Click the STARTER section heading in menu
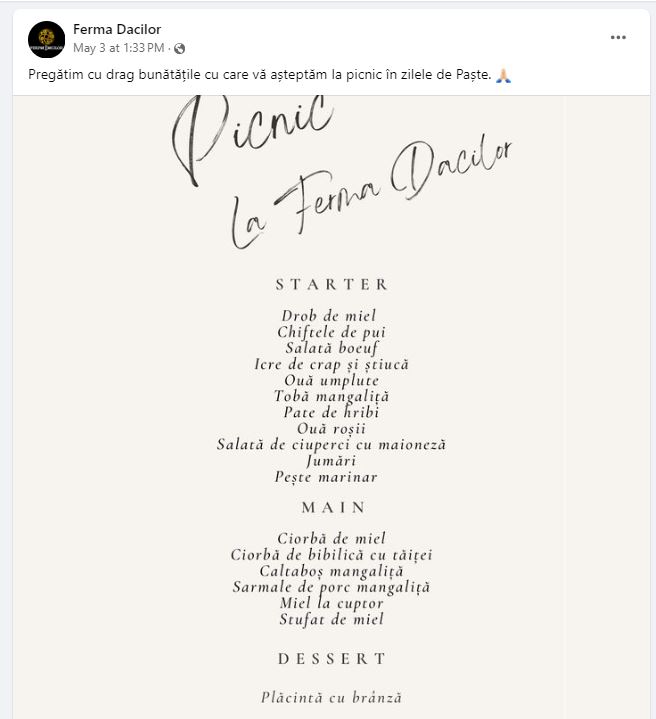This screenshot has width=656, height=719. click(x=331, y=285)
